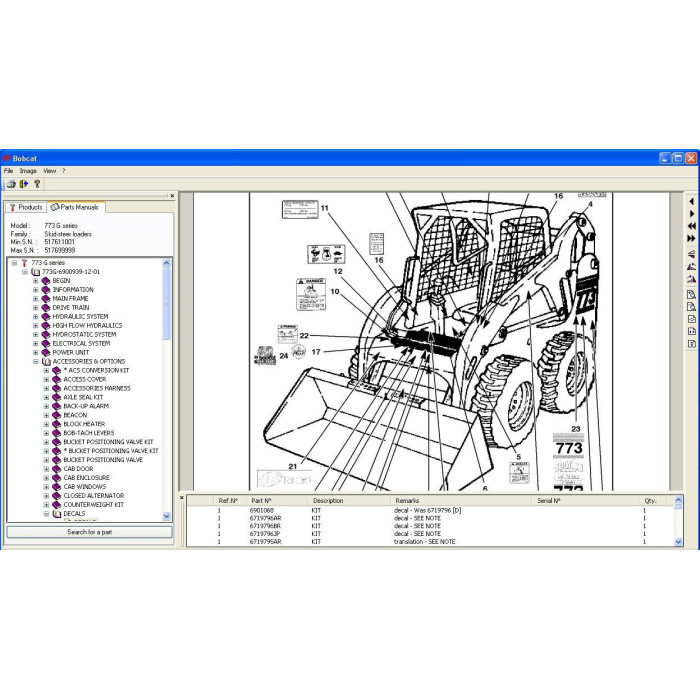Expand the CAB ENCLOSURE node
The height and width of the screenshot is (700, 700).
pos(46,478)
